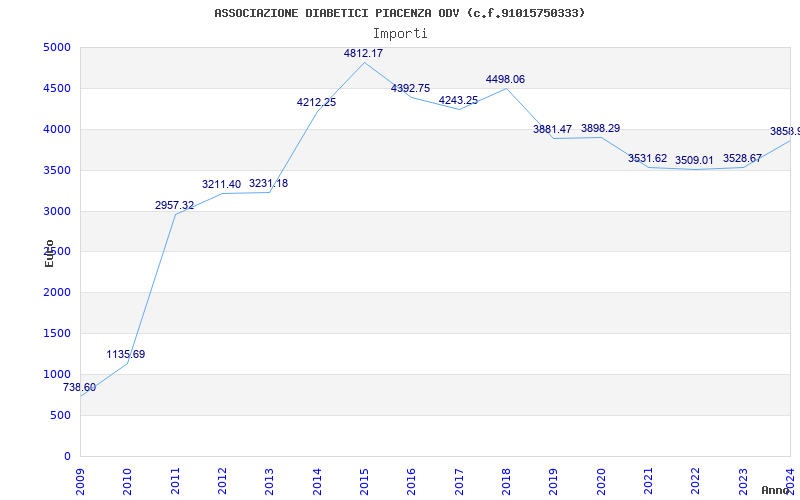Click the 2020 x-axis year label
The image size is (800, 500).
[601, 482]
